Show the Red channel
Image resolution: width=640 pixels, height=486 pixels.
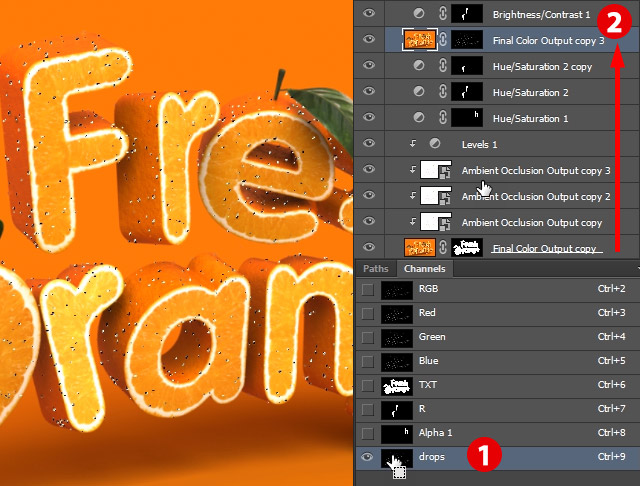(367, 313)
